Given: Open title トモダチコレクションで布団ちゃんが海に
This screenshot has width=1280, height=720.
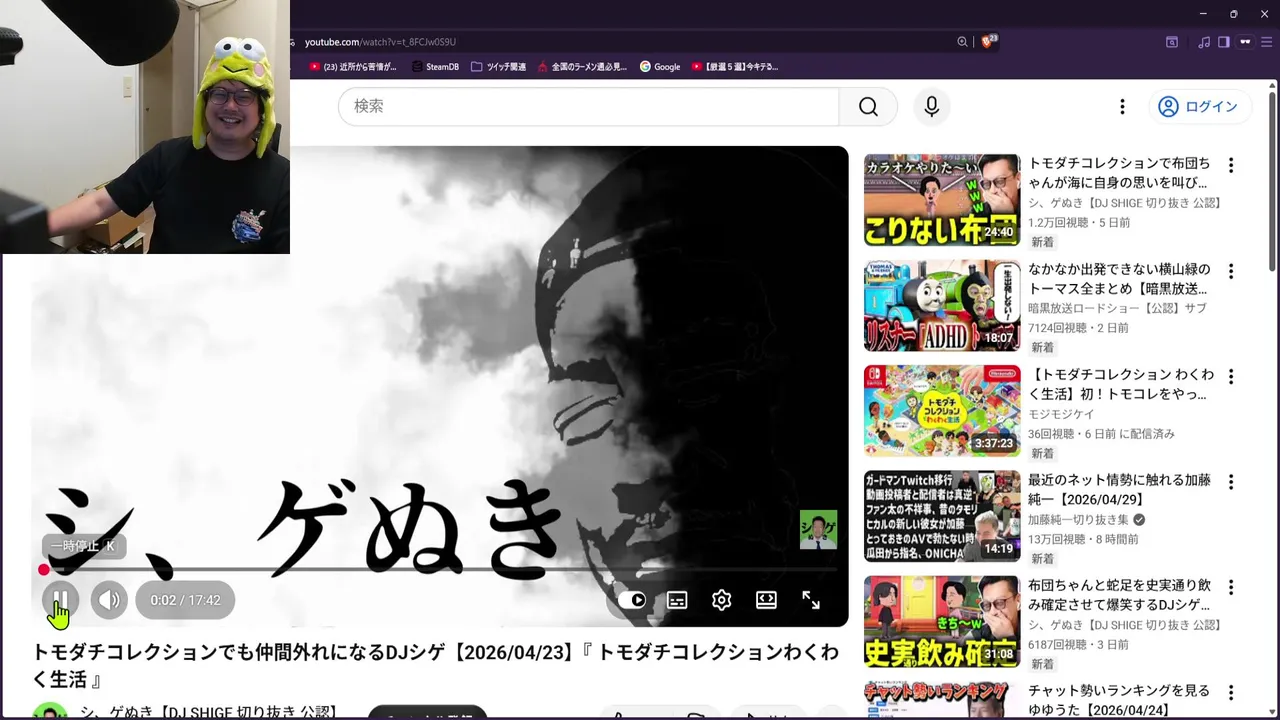Looking at the screenshot, I should click(1119, 173).
